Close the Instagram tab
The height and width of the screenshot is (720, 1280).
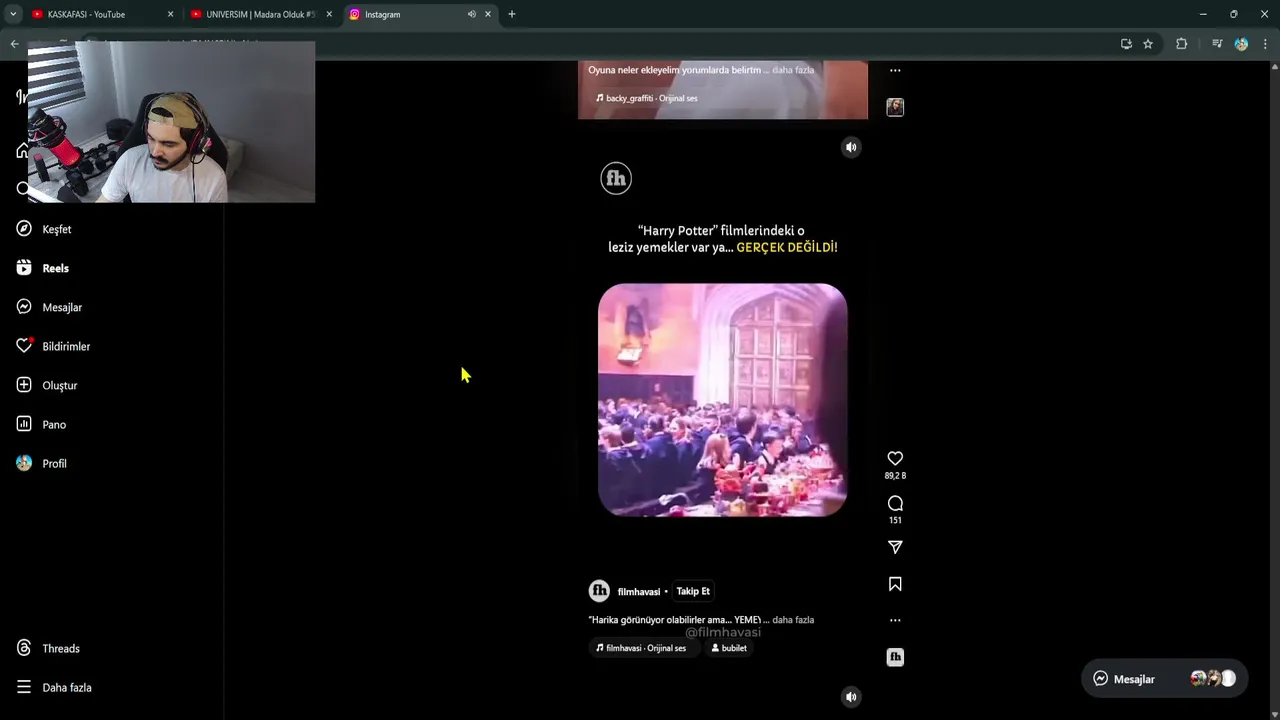(x=488, y=14)
